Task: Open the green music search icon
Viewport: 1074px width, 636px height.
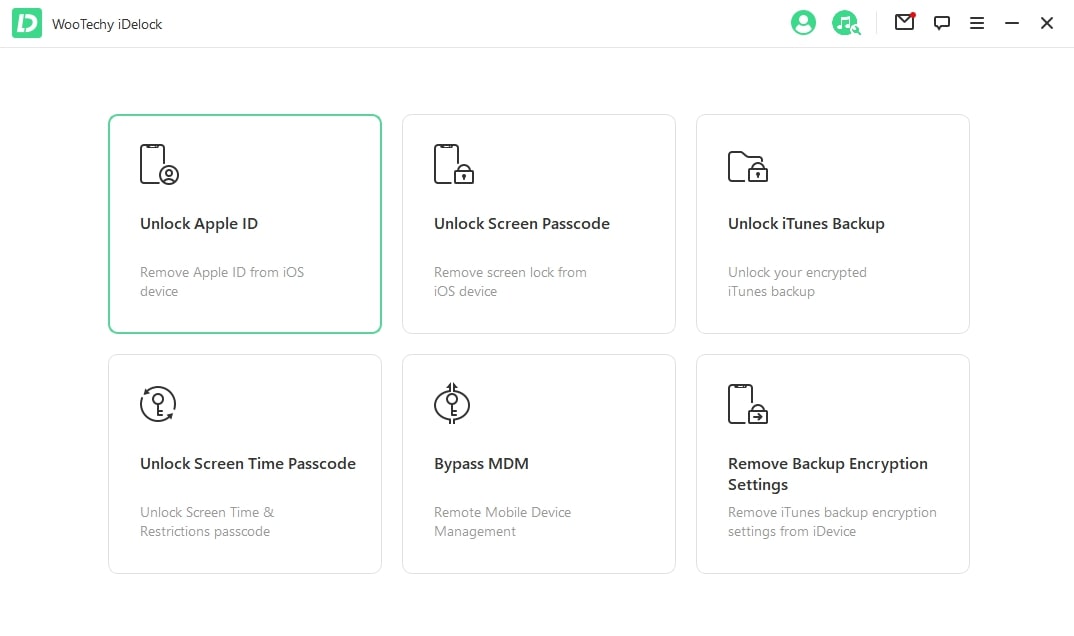Action: click(846, 23)
